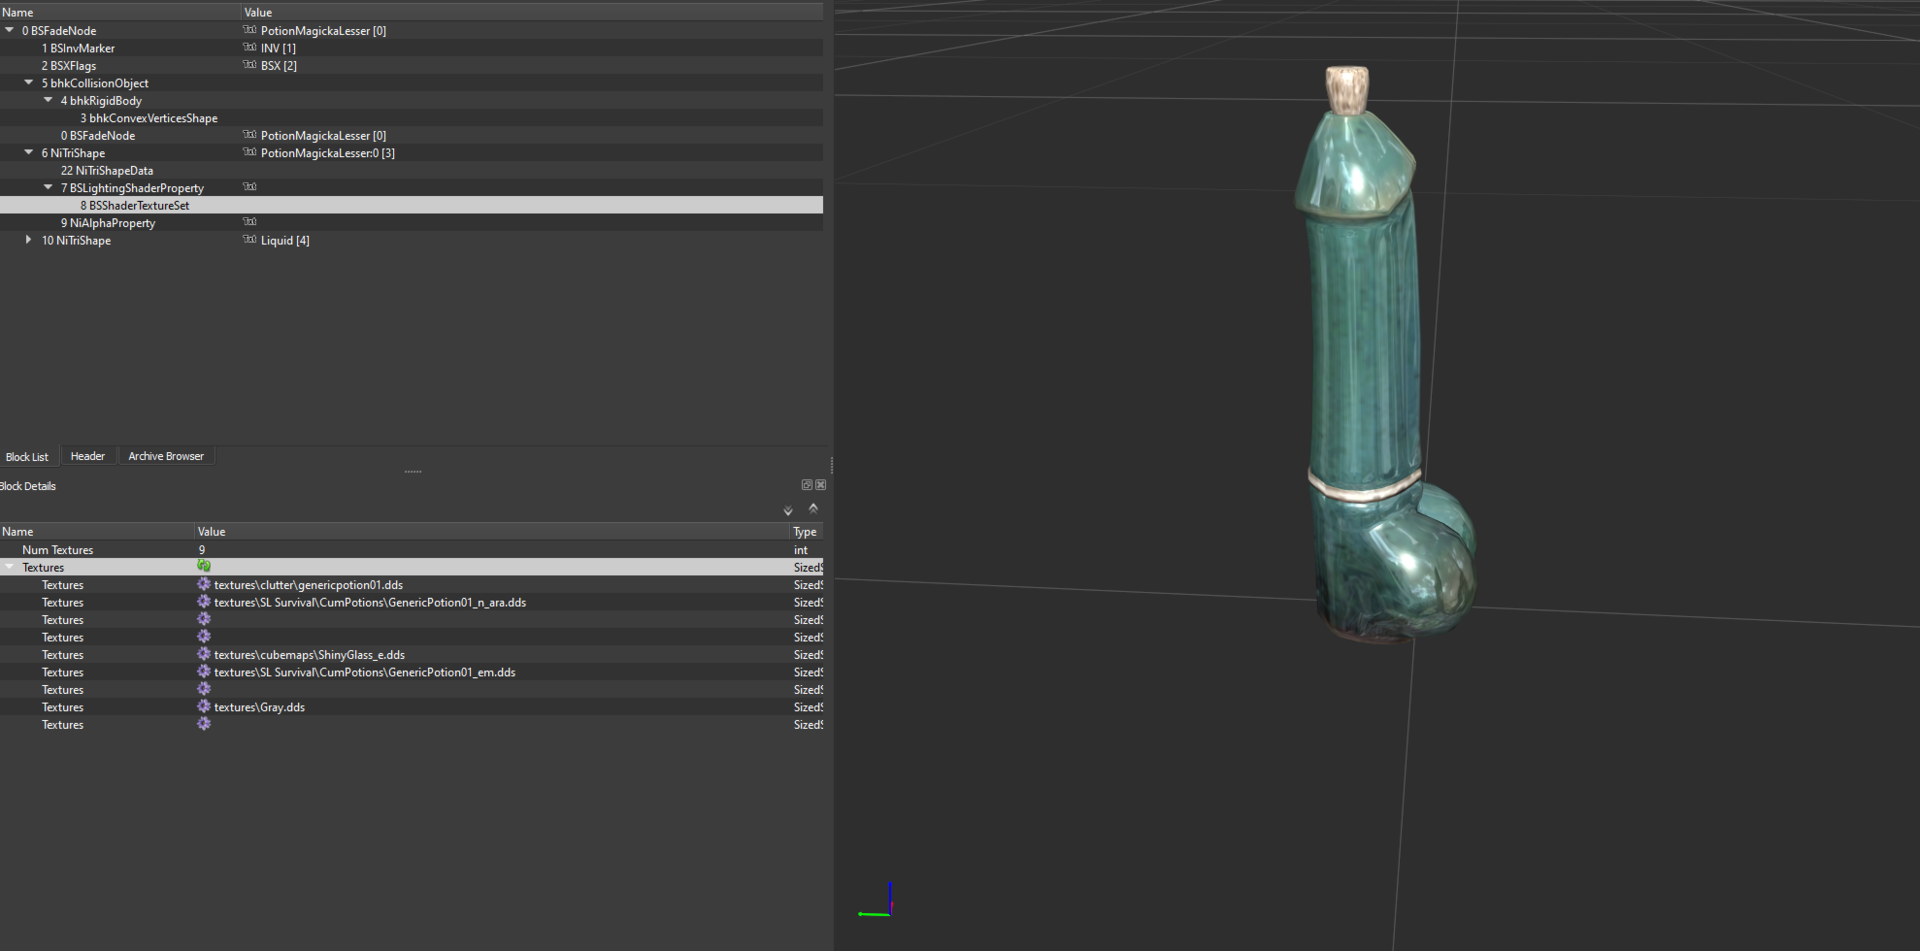Open the Archive Browser tab
This screenshot has height=951, width=1920.
(166, 456)
